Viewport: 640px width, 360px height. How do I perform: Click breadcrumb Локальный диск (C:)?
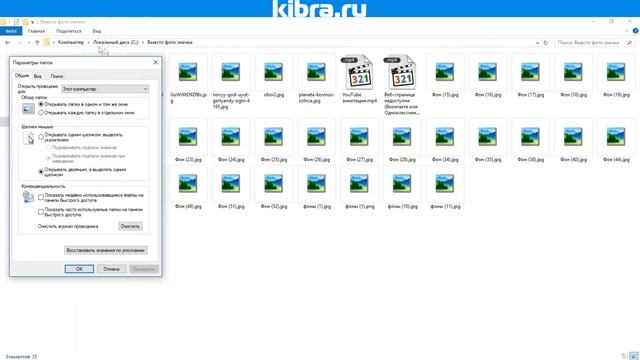pos(116,42)
